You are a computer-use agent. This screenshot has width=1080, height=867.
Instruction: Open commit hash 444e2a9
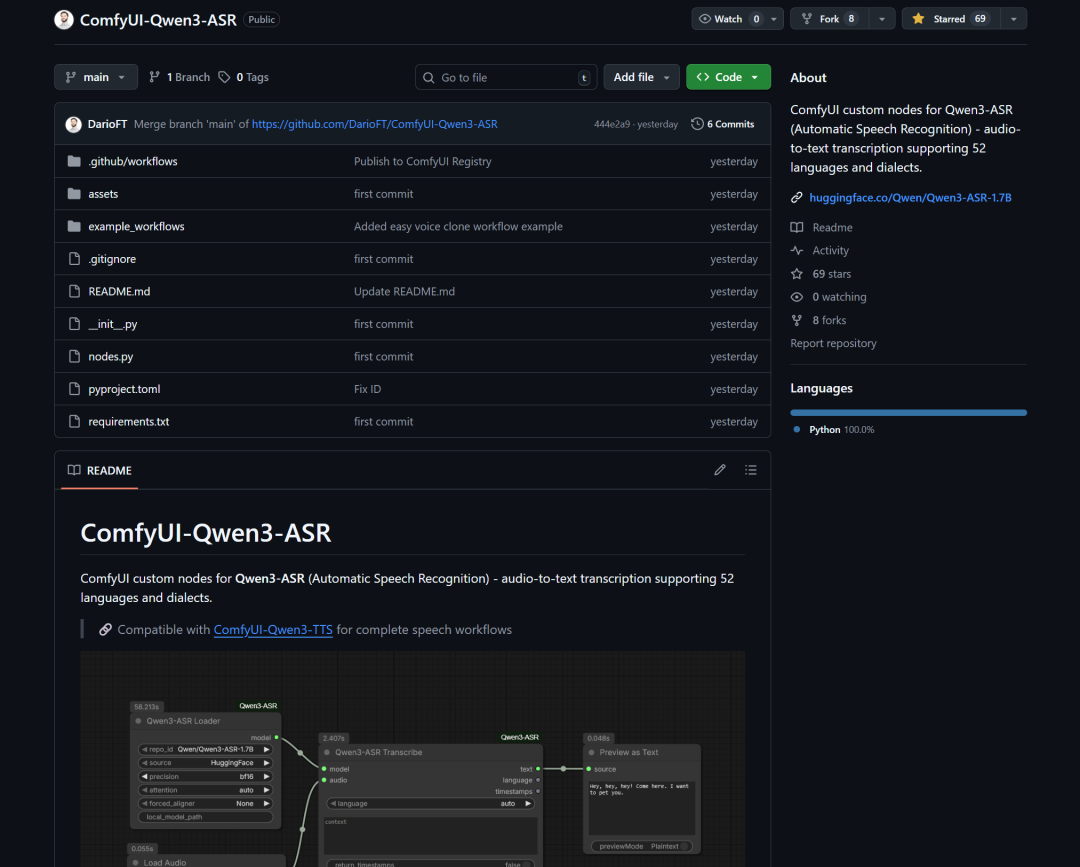[612, 125]
